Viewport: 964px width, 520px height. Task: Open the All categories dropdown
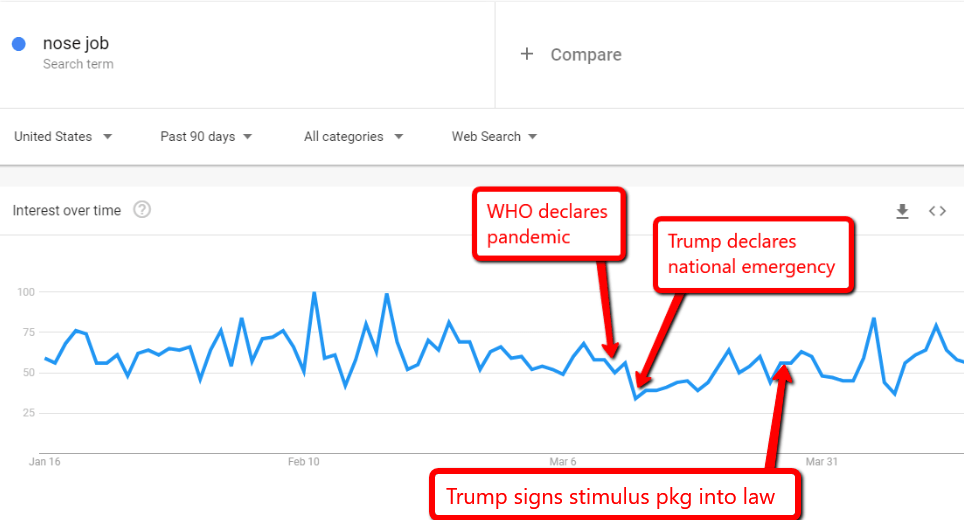coord(353,137)
